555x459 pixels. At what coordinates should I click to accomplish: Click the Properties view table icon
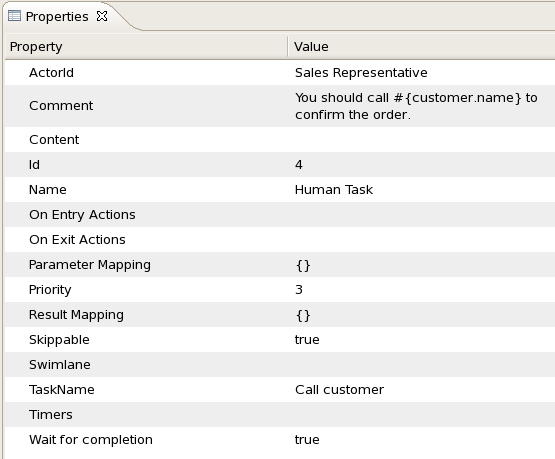[x=14, y=16]
